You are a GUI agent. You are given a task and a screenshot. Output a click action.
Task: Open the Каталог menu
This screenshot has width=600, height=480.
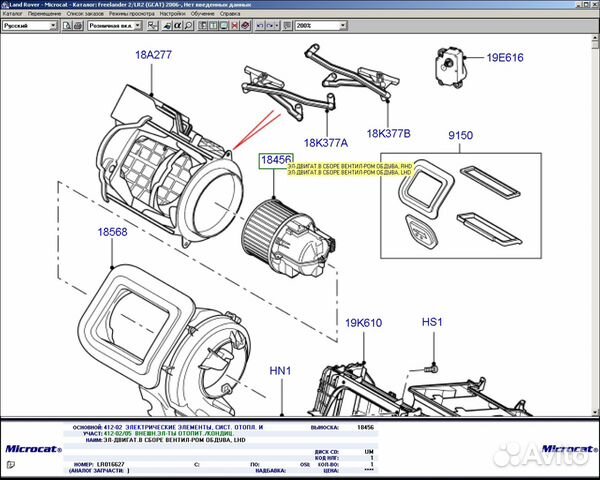(12, 13)
